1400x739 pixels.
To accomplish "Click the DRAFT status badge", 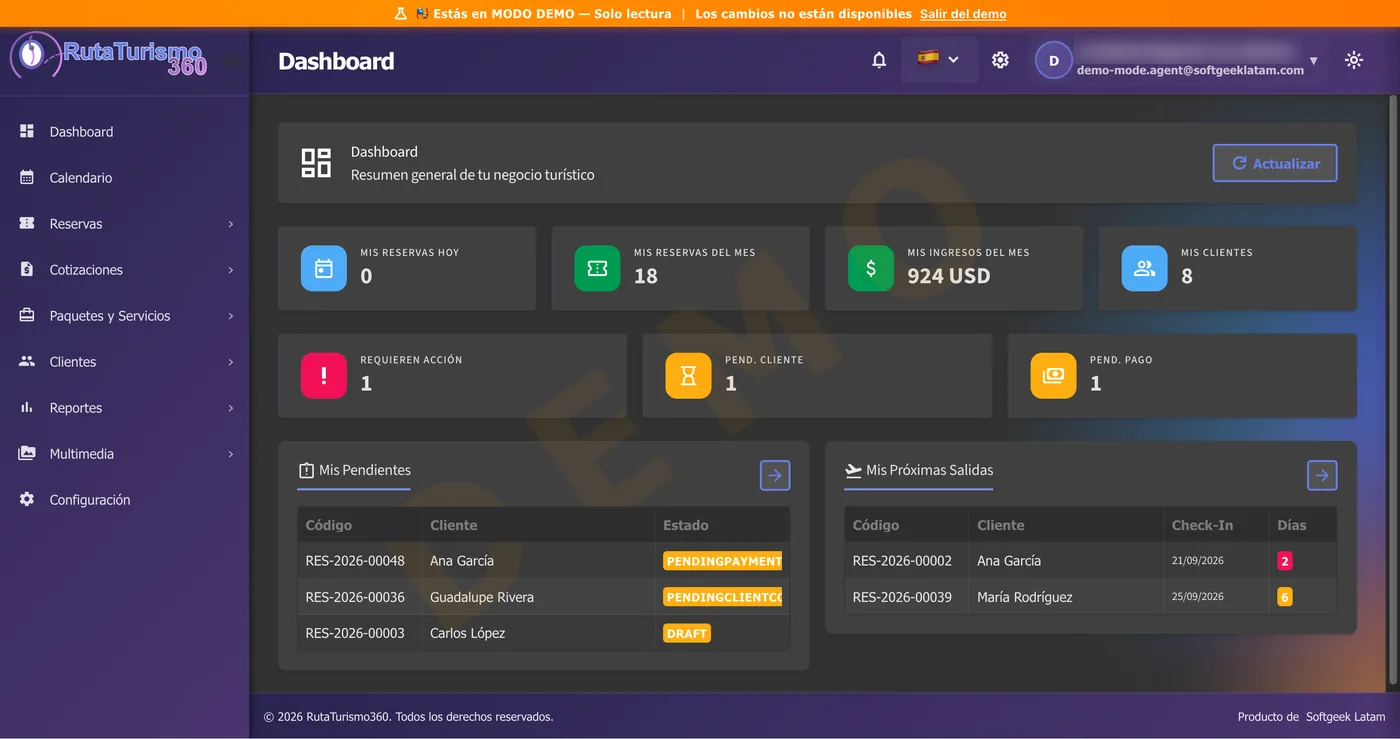I will (x=687, y=633).
